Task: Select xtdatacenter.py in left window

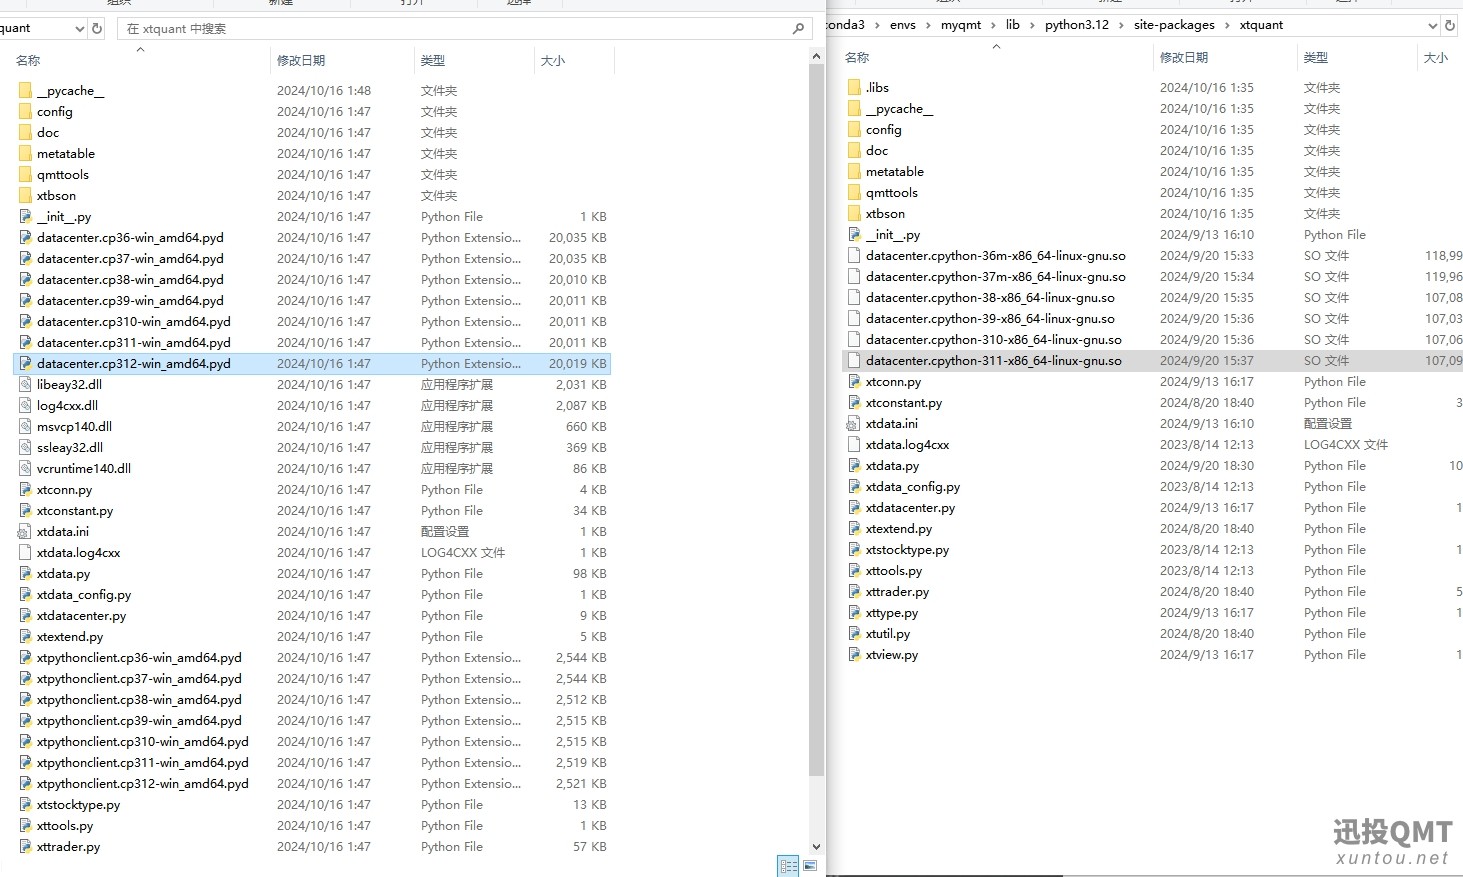Action: coord(81,615)
